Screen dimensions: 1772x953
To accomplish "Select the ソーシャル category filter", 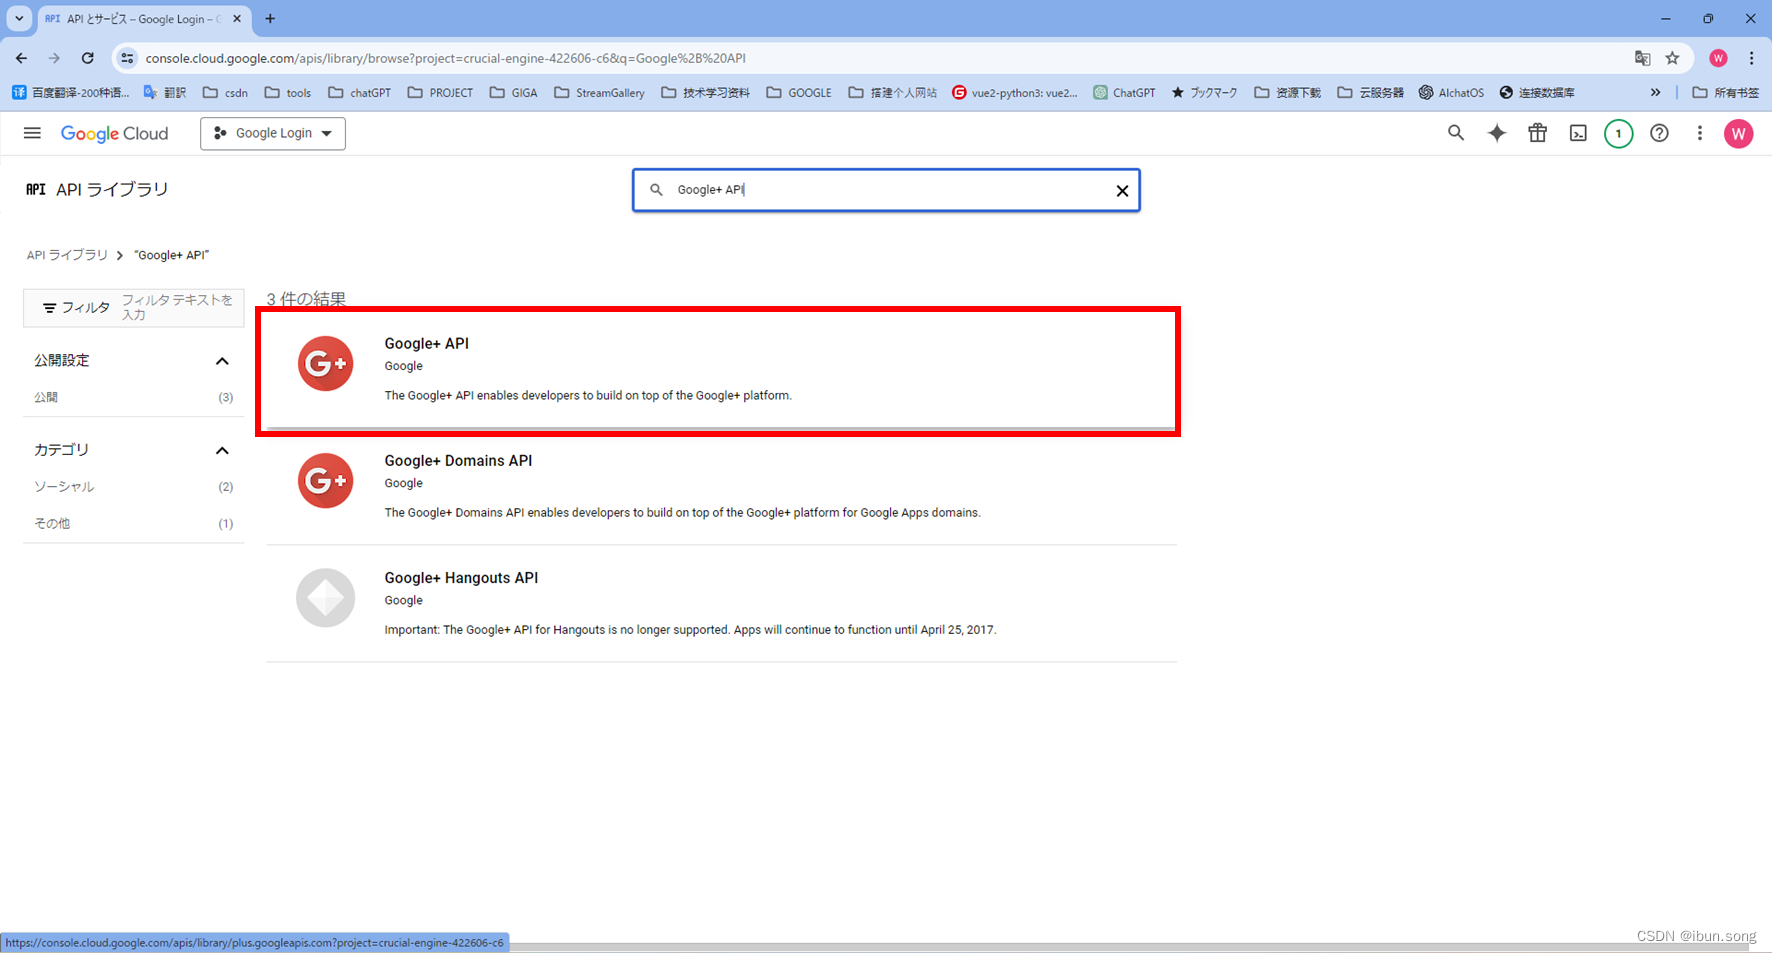I will (63, 487).
